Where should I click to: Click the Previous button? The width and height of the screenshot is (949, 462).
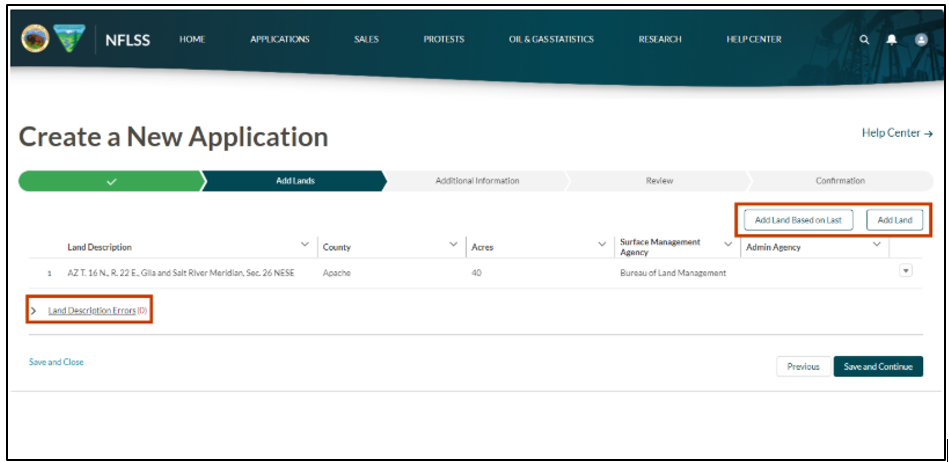(803, 366)
